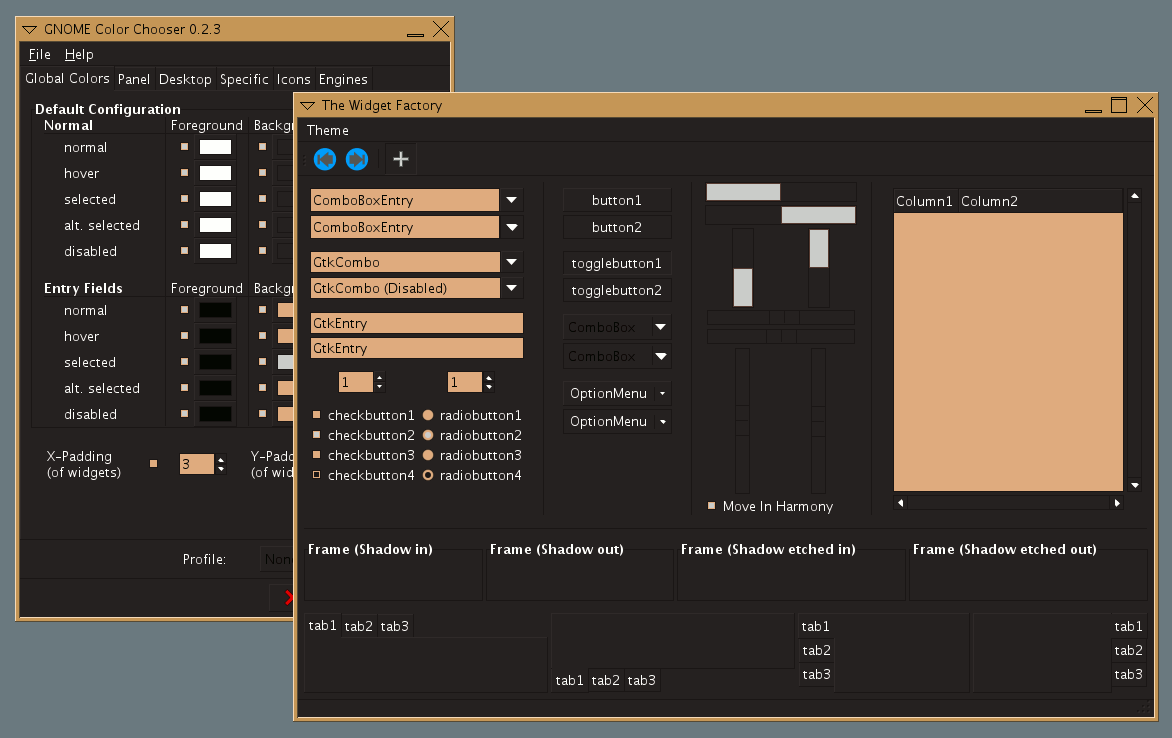Toggle checkbutton1
1172x738 pixels.
click(x=316, y=414)
